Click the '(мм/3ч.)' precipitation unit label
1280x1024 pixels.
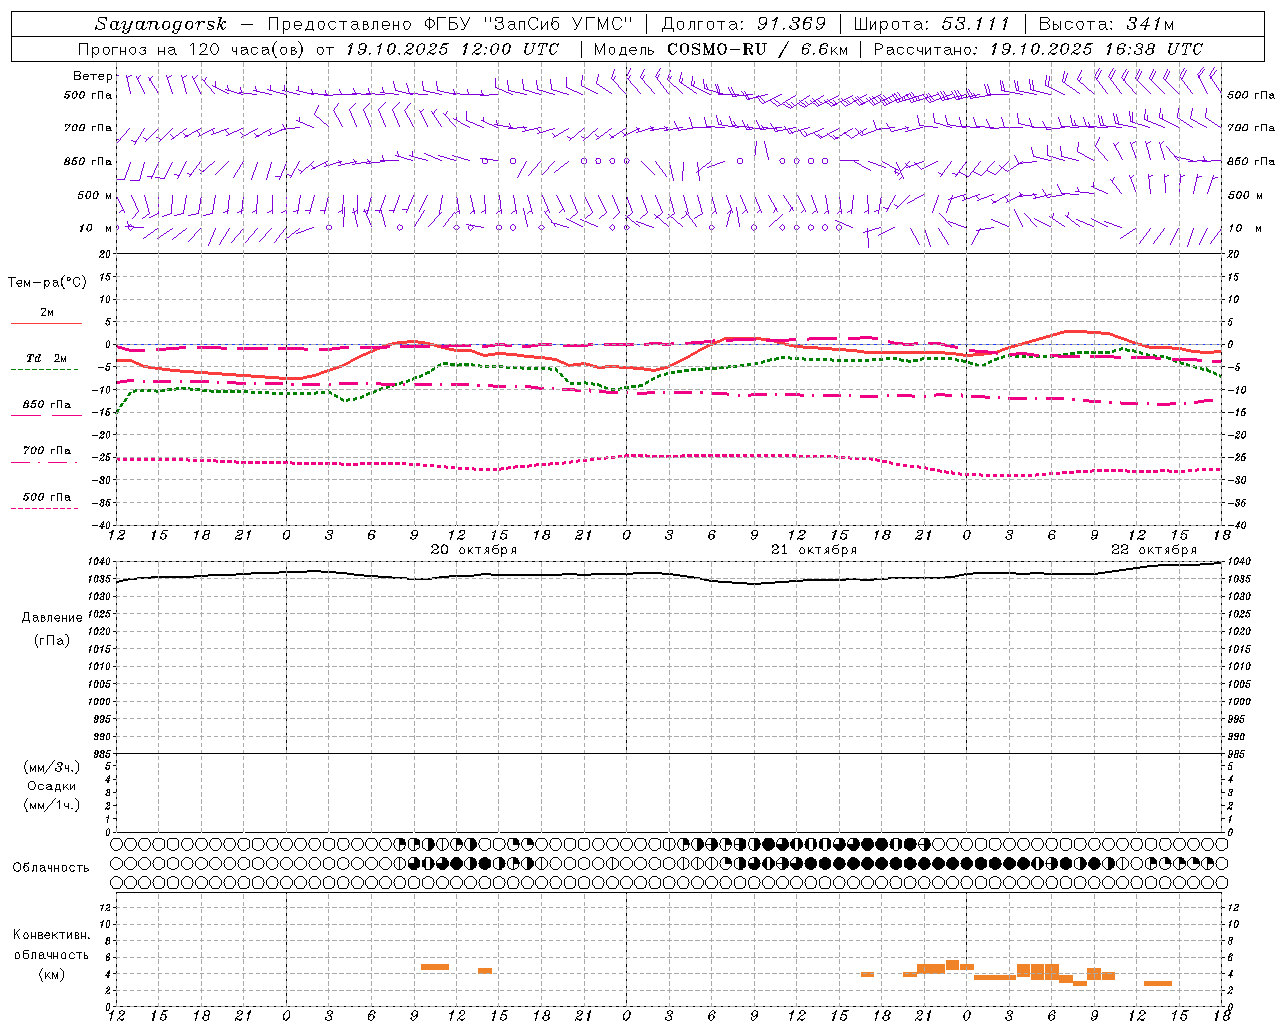point(52,768)
